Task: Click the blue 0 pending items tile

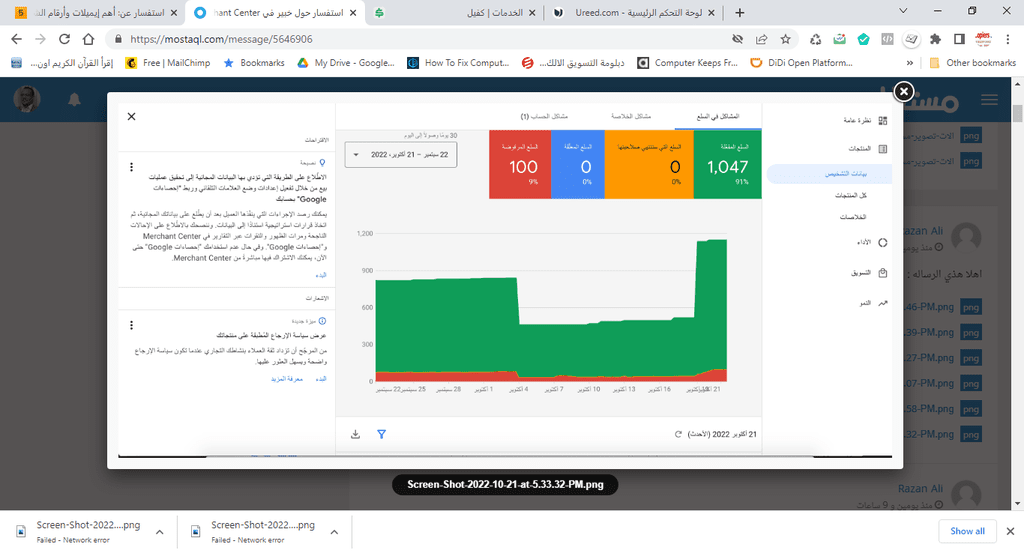Action: (578, 165)
